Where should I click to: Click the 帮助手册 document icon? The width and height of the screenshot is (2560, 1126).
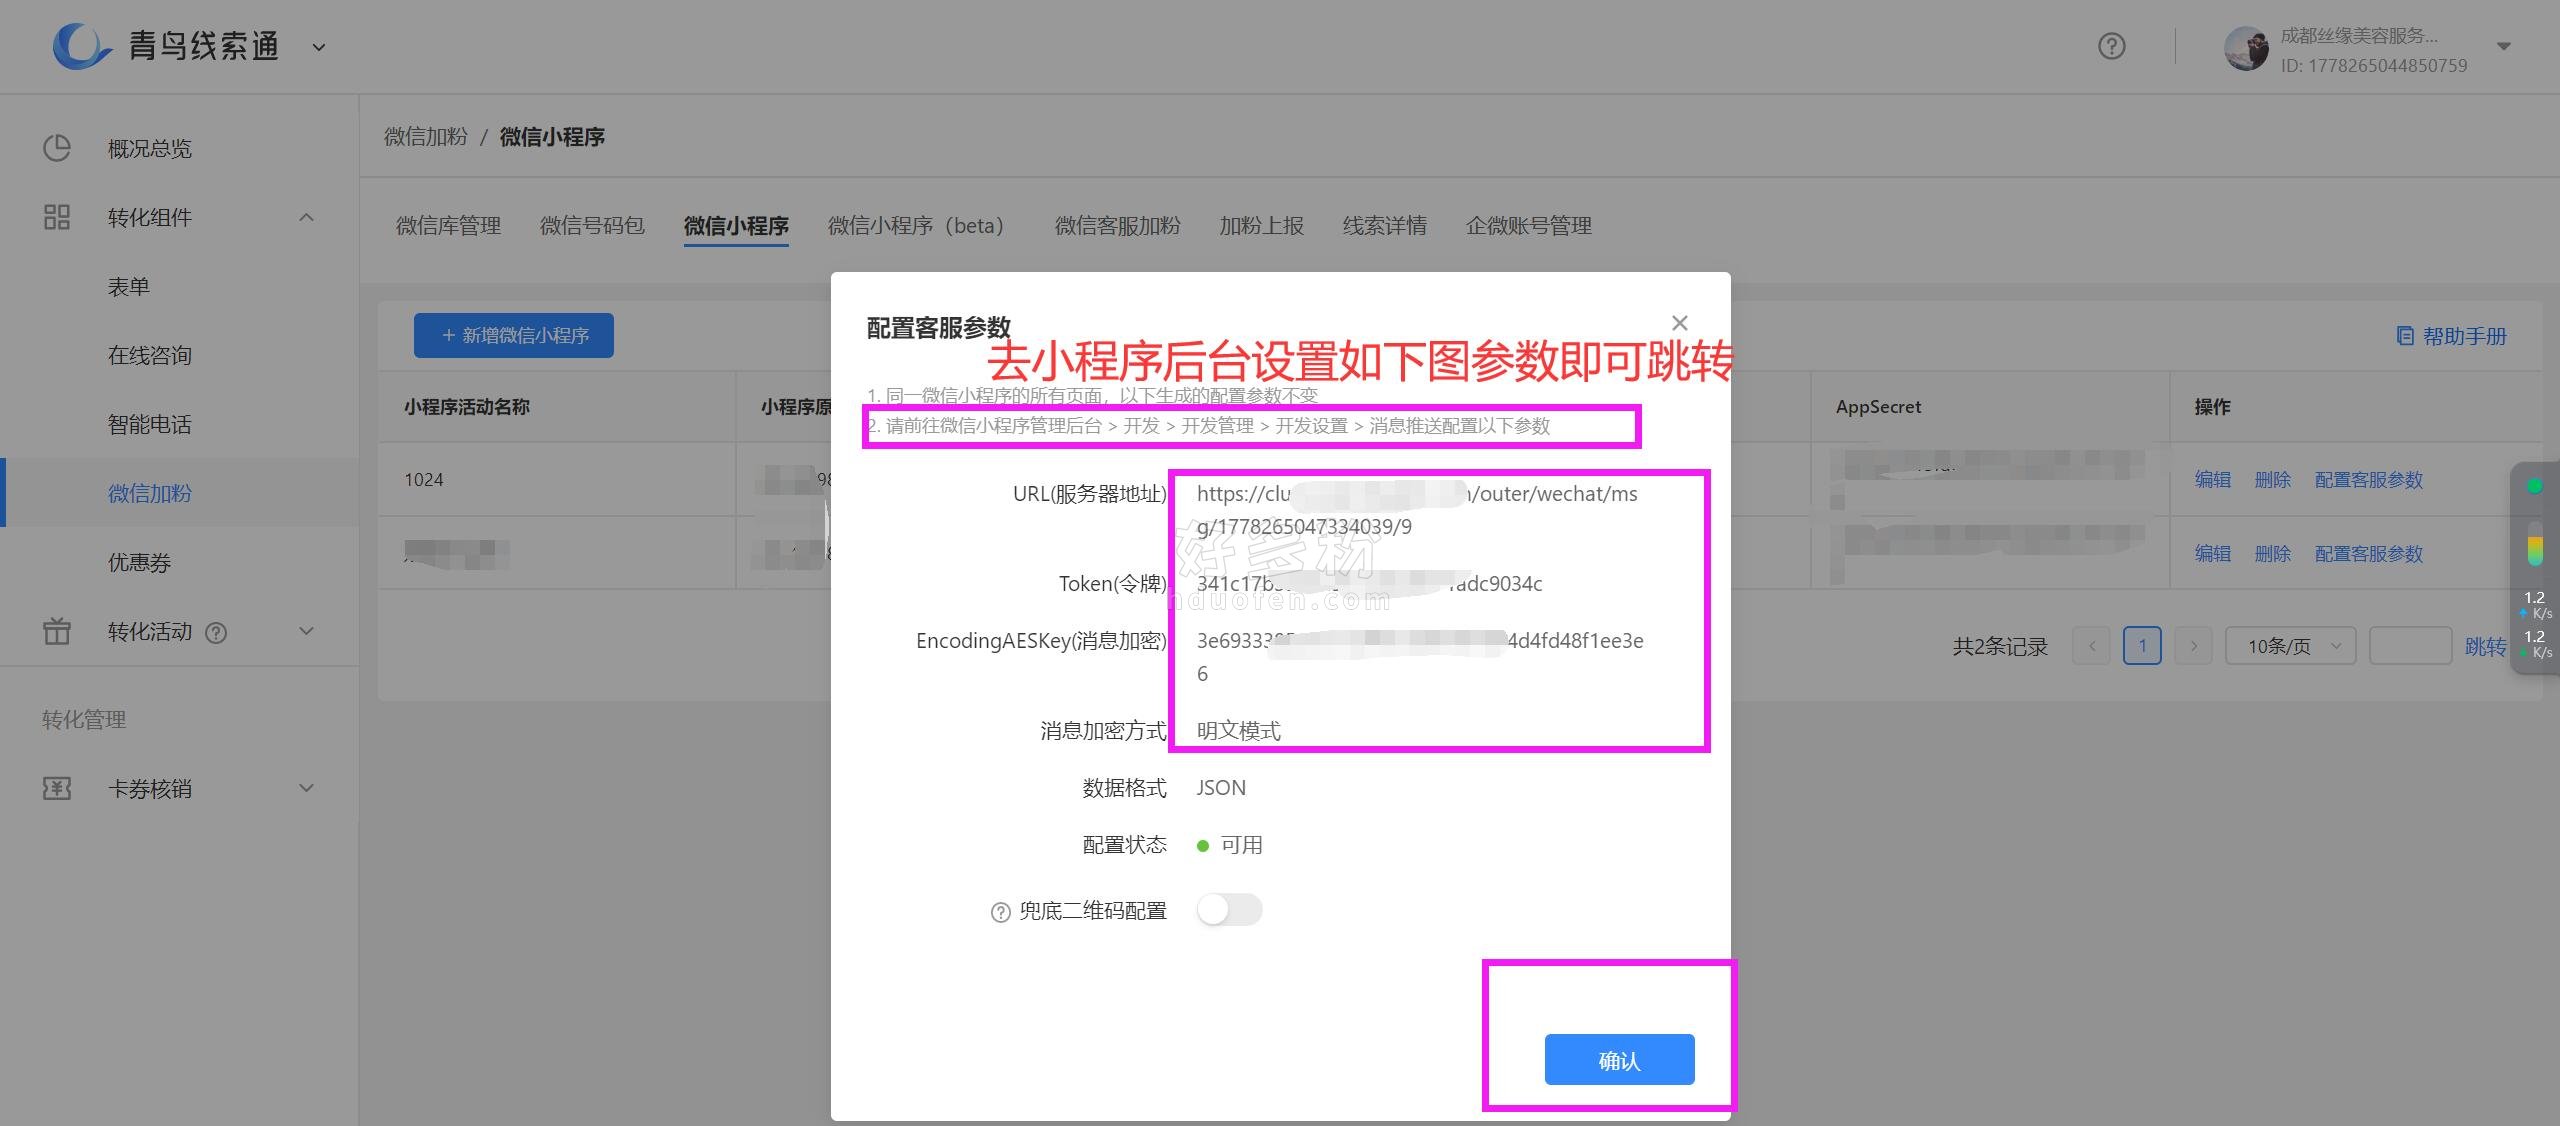pos(2405,336)
